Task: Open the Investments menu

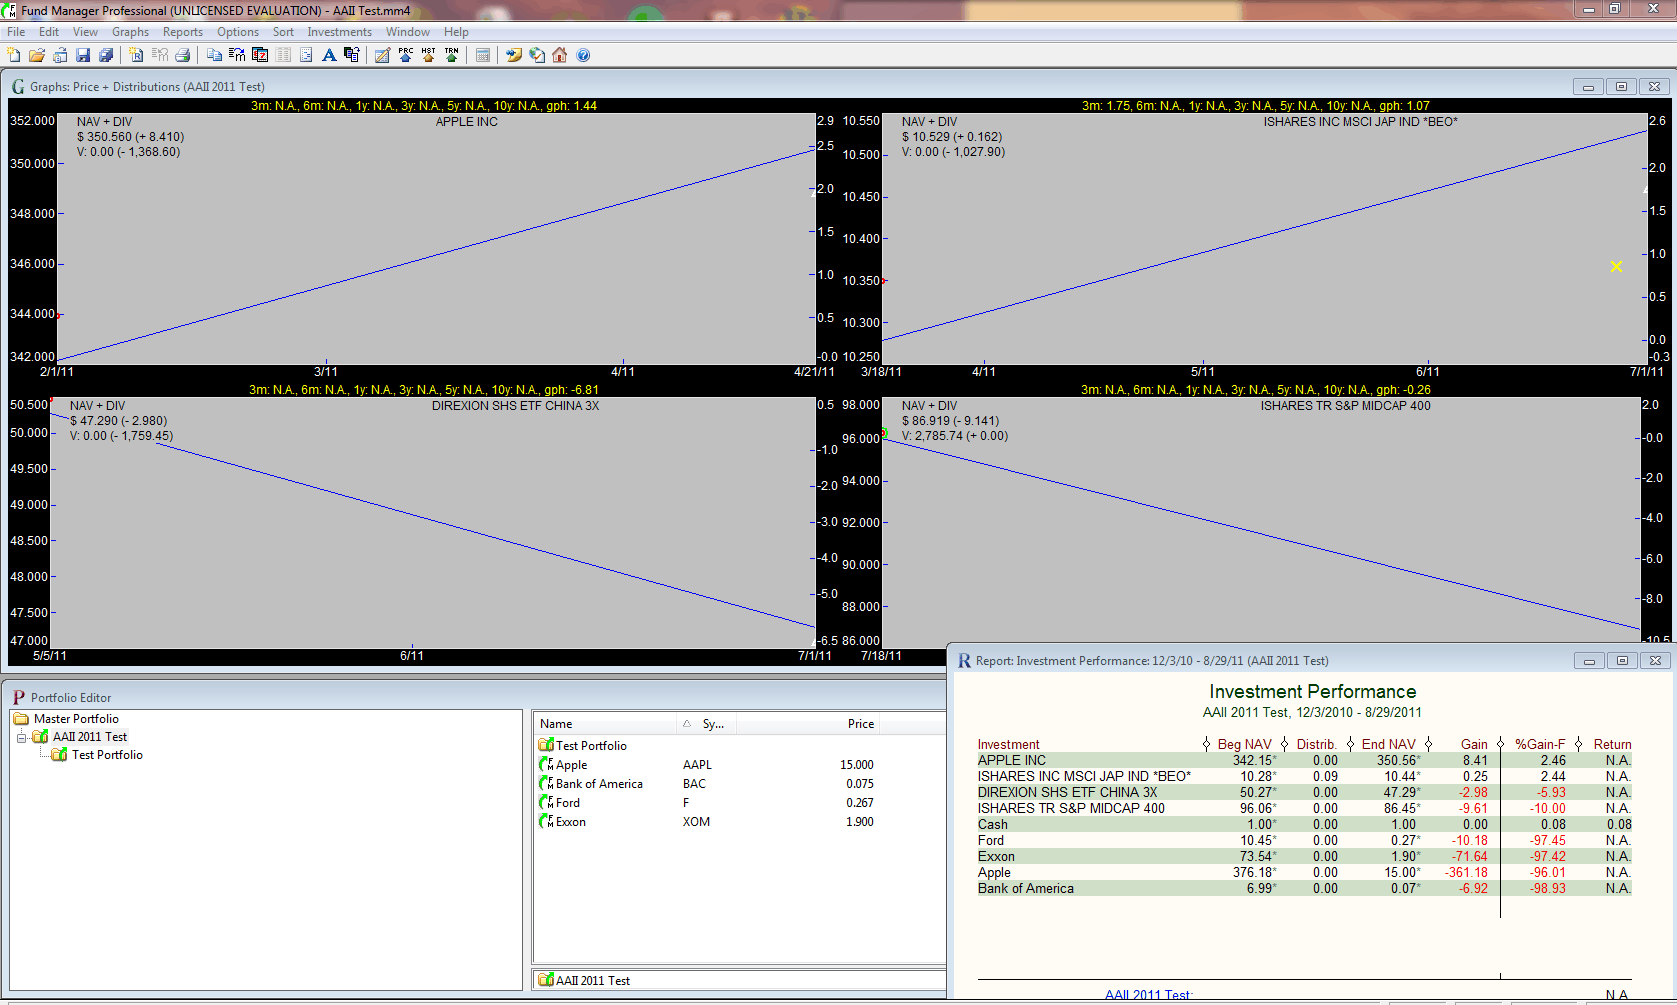Action: 339,32
